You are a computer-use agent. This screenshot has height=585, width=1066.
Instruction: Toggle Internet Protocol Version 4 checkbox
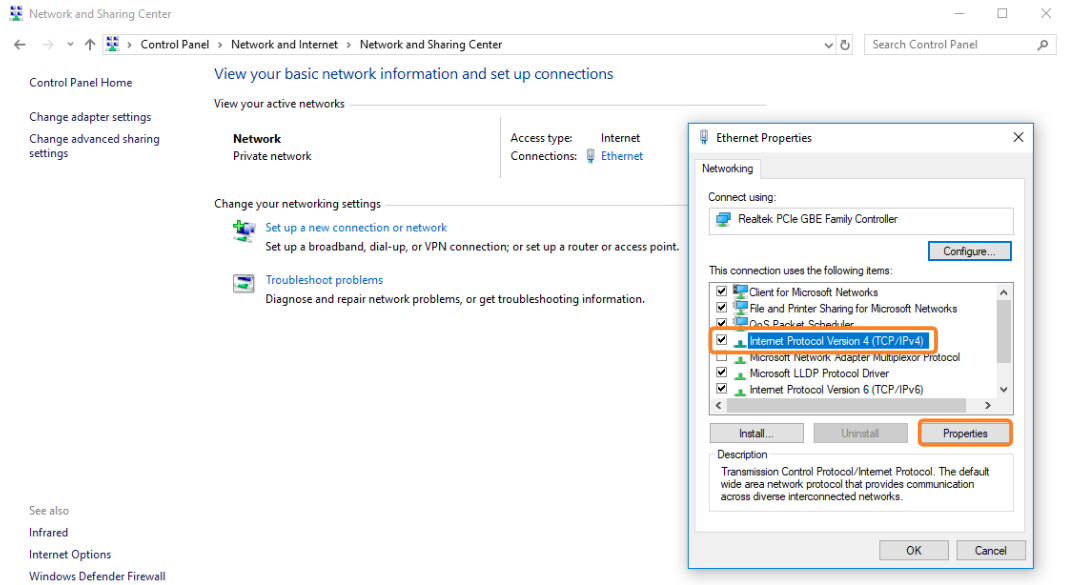(x=721, y=339)
